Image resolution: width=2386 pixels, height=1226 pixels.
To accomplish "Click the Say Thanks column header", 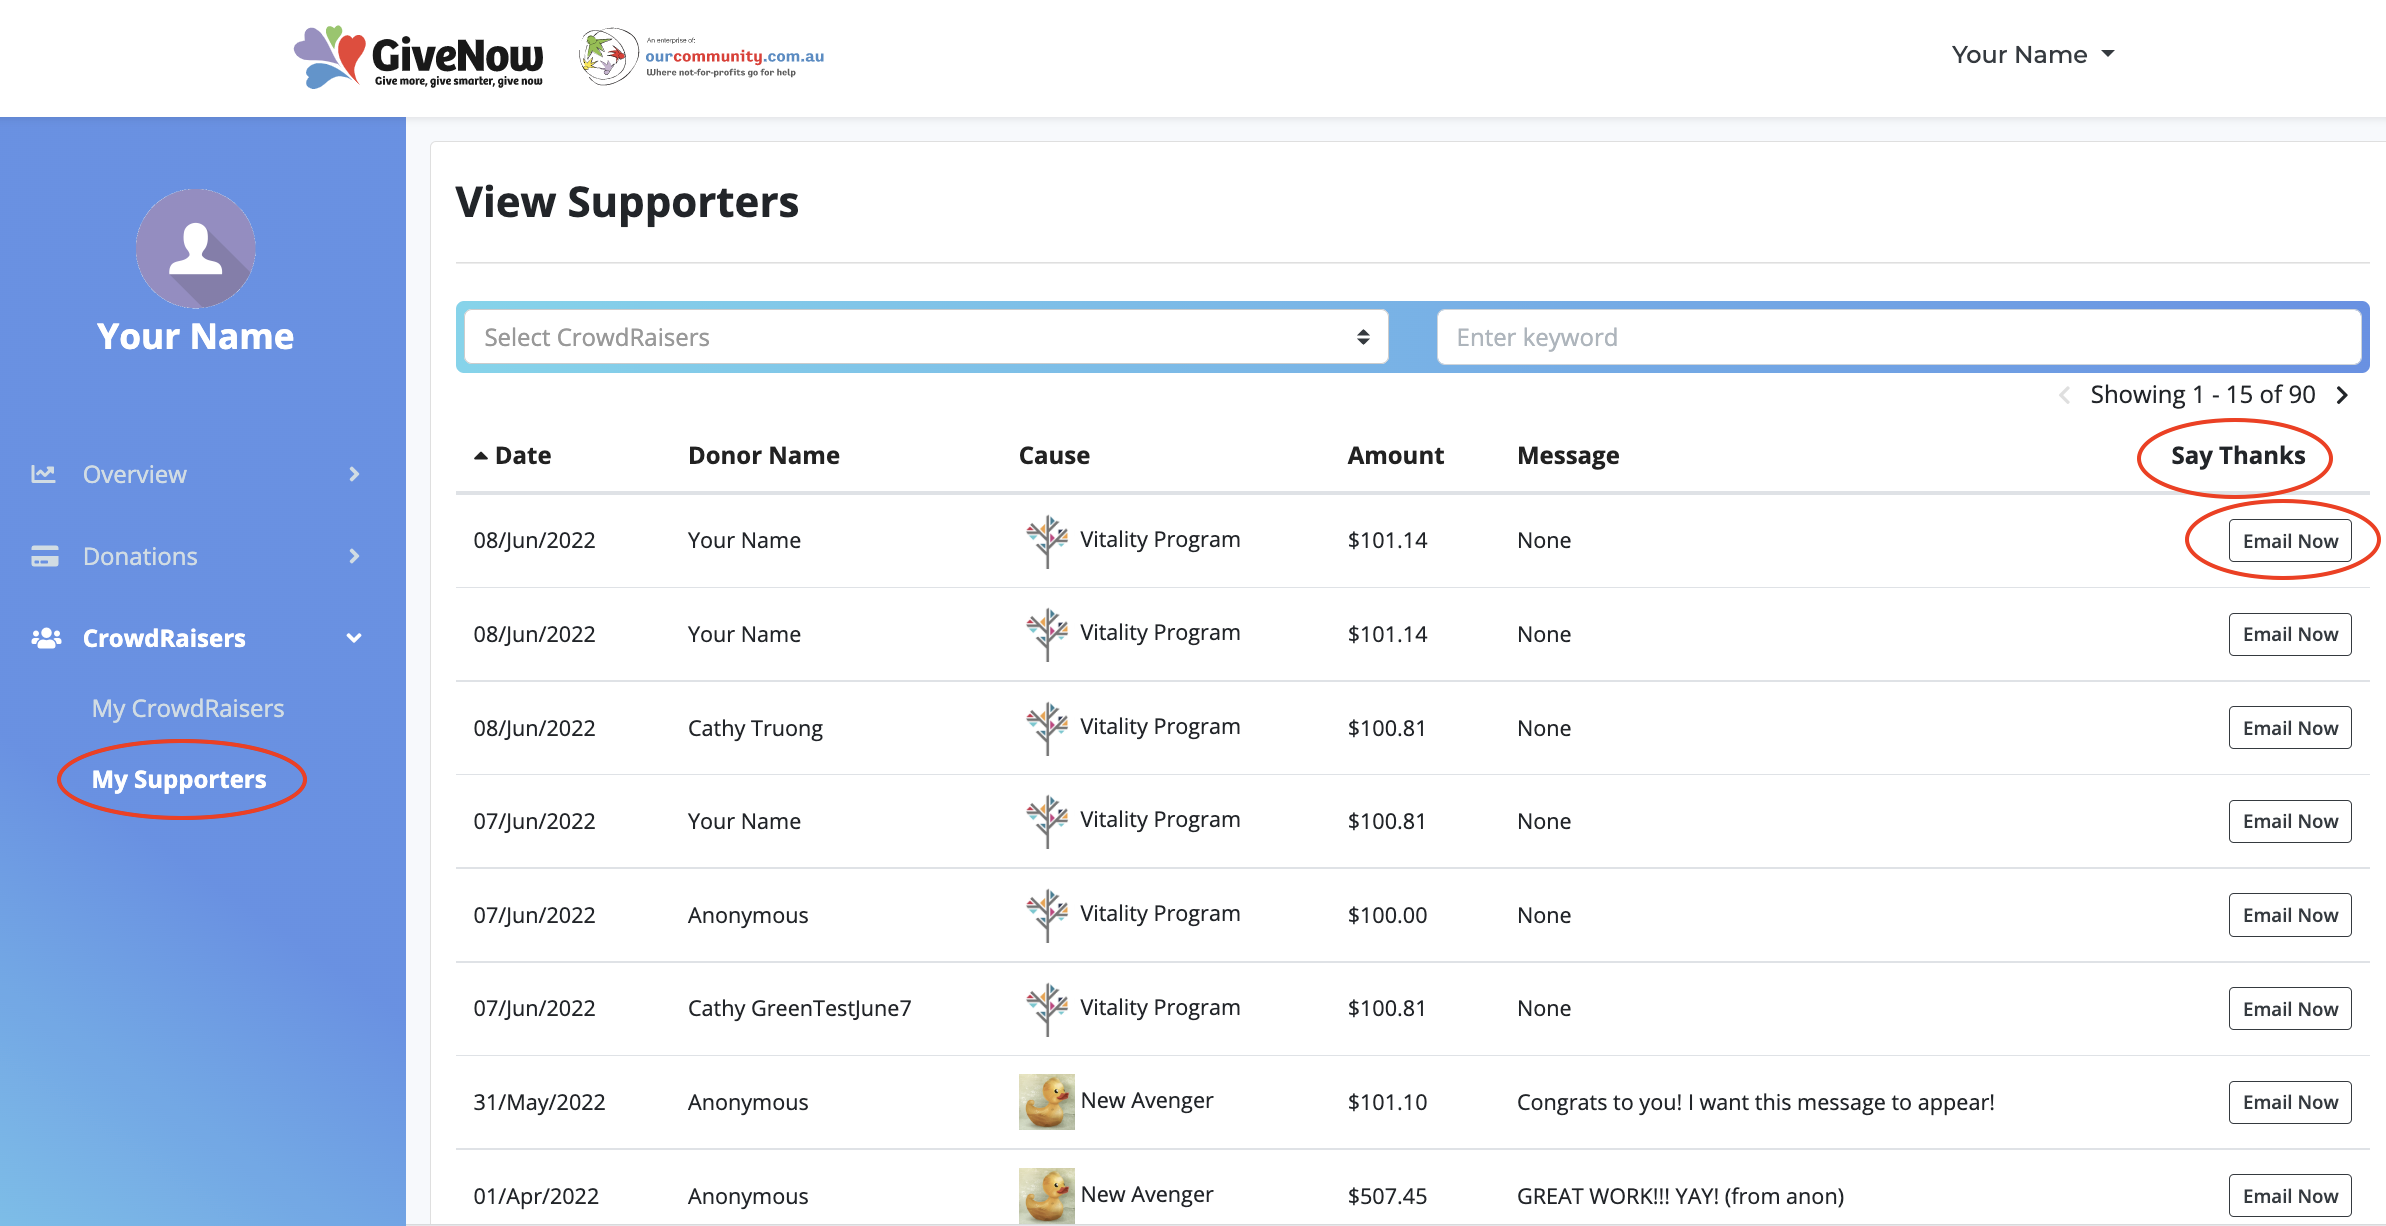I will pyautogui.click(x=2238, y=456).
